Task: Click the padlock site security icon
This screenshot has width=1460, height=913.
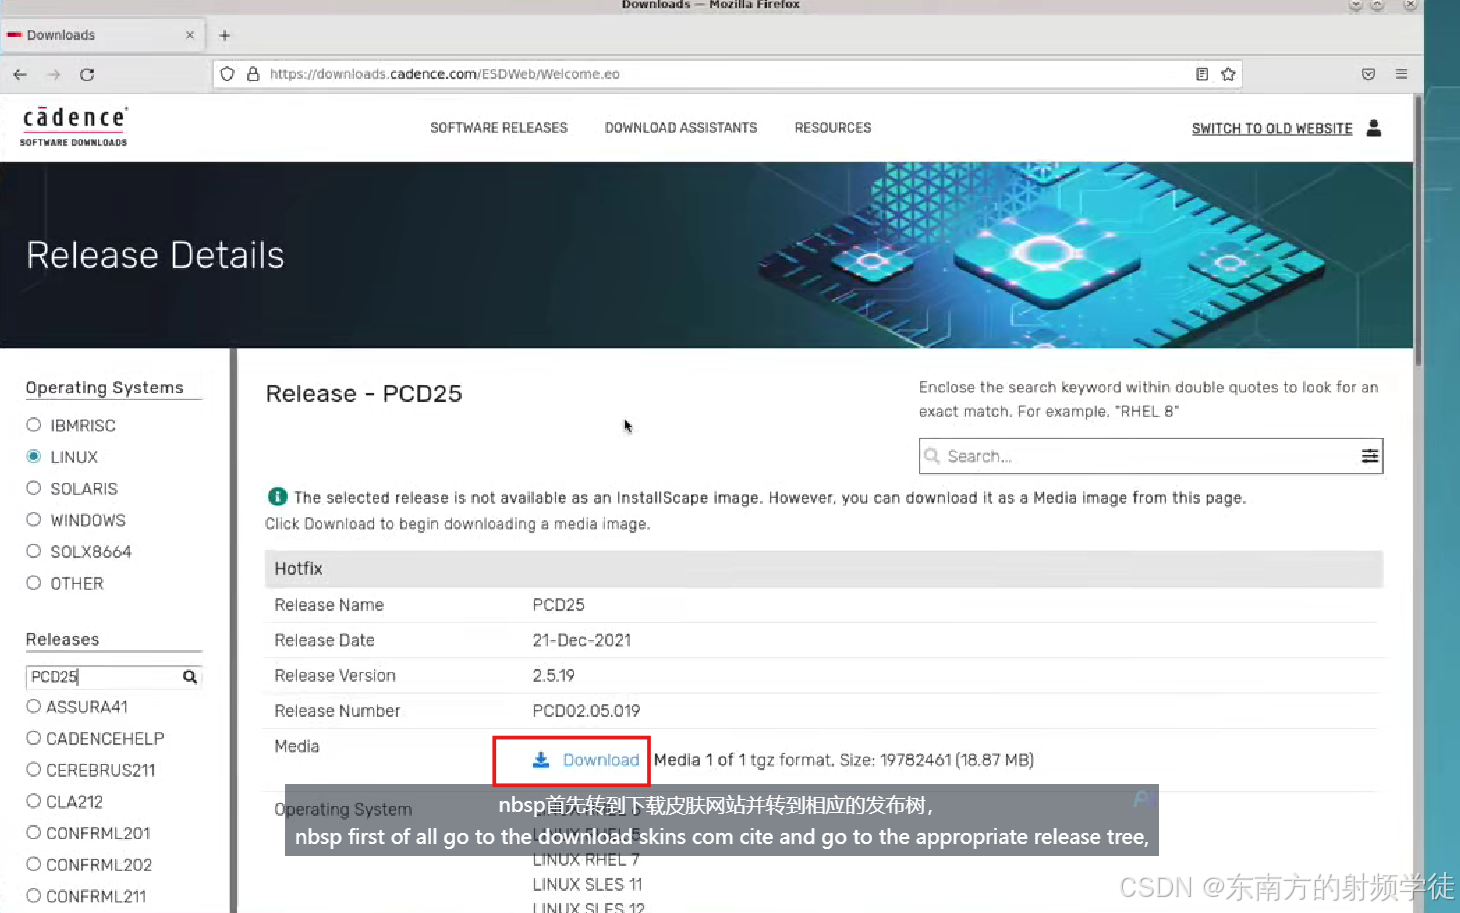Action: [x=253, y=74]
